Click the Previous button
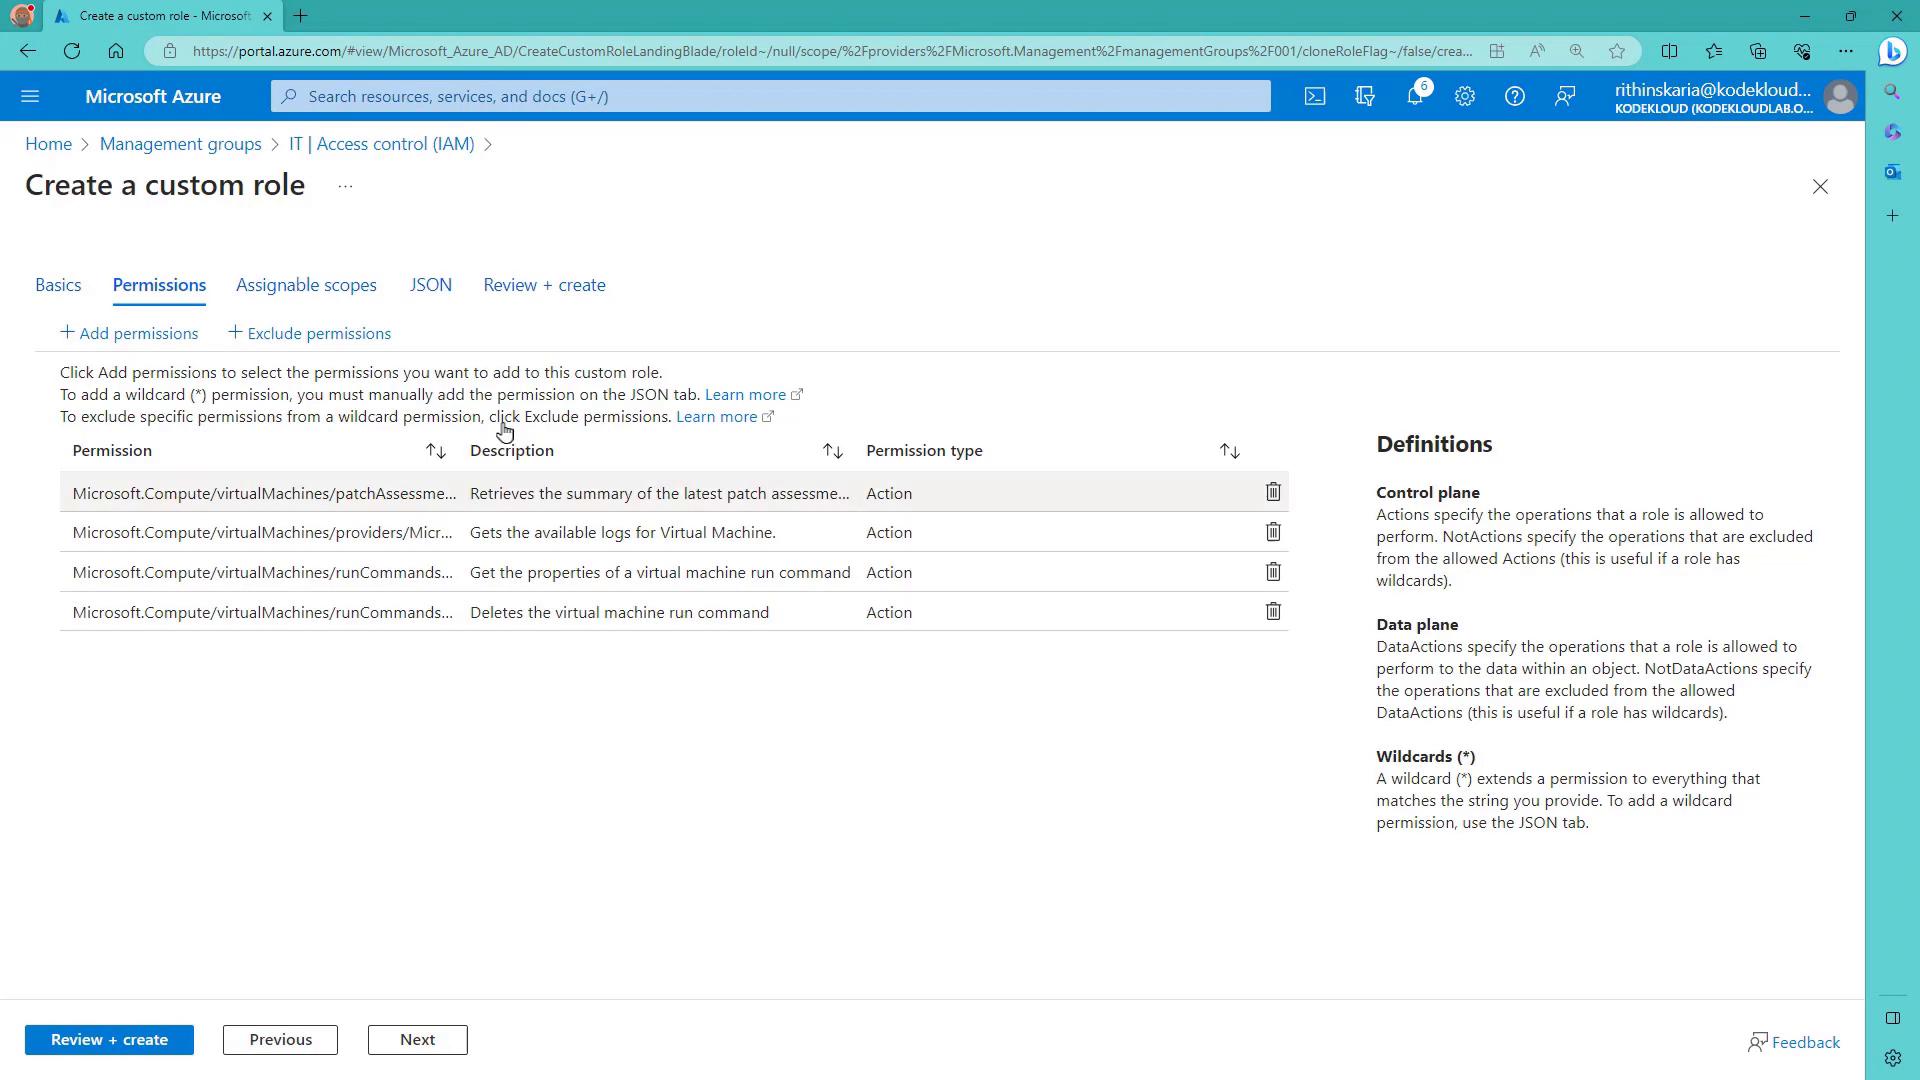Screen dimensions: 1920x1080 click(x=280, y=1040)
